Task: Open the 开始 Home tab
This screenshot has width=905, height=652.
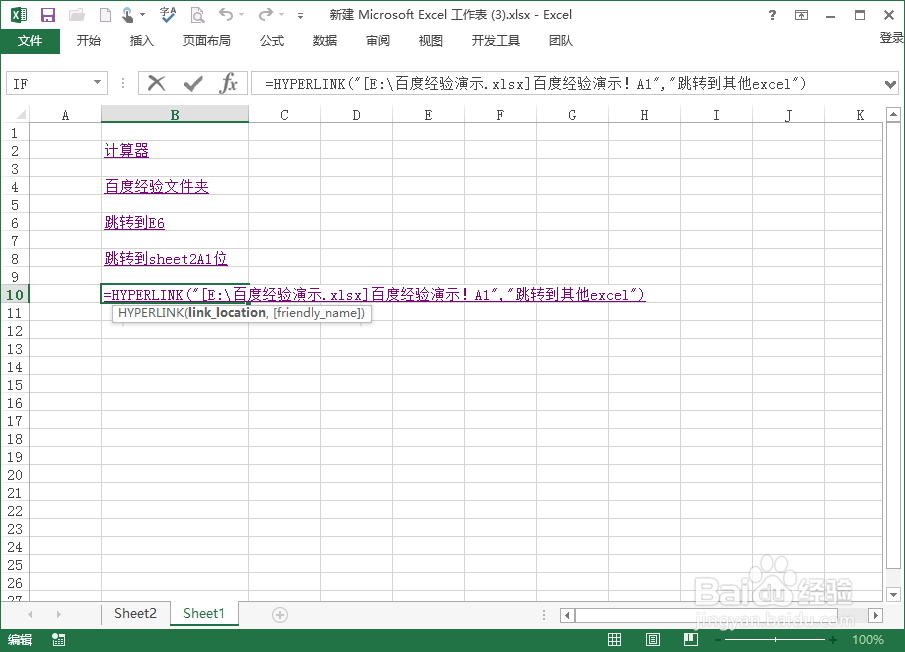Action: (x=89, y=40)
